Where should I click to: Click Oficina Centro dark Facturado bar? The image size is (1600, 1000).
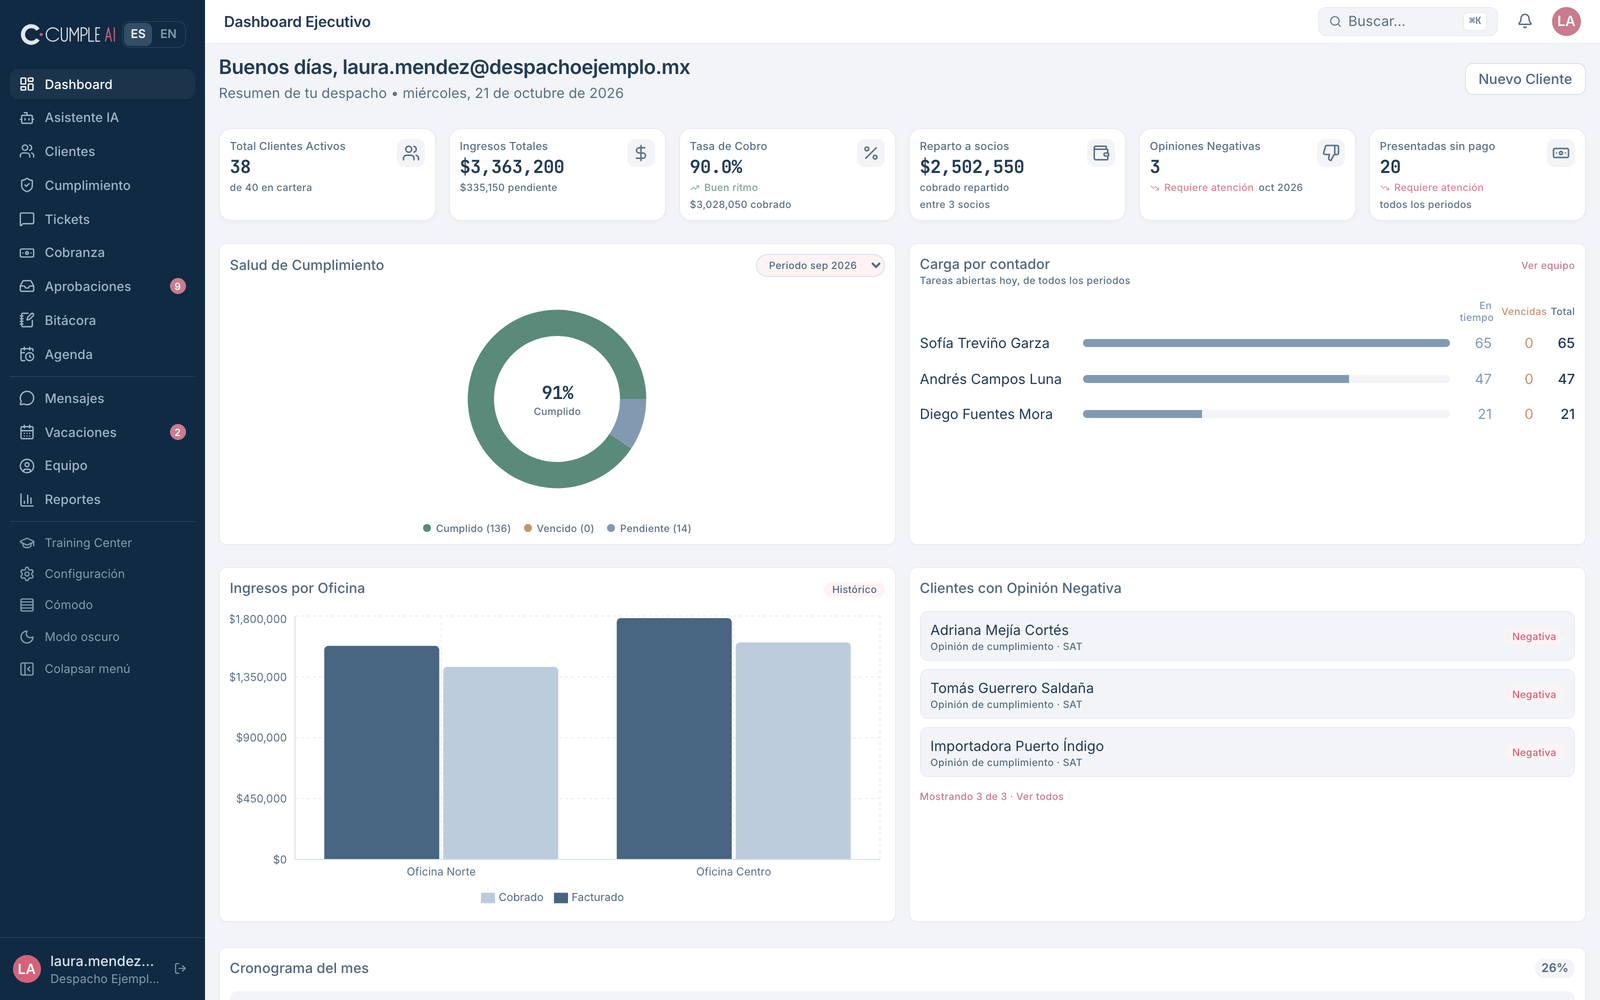pyautogui.click(x=674, y=738)
